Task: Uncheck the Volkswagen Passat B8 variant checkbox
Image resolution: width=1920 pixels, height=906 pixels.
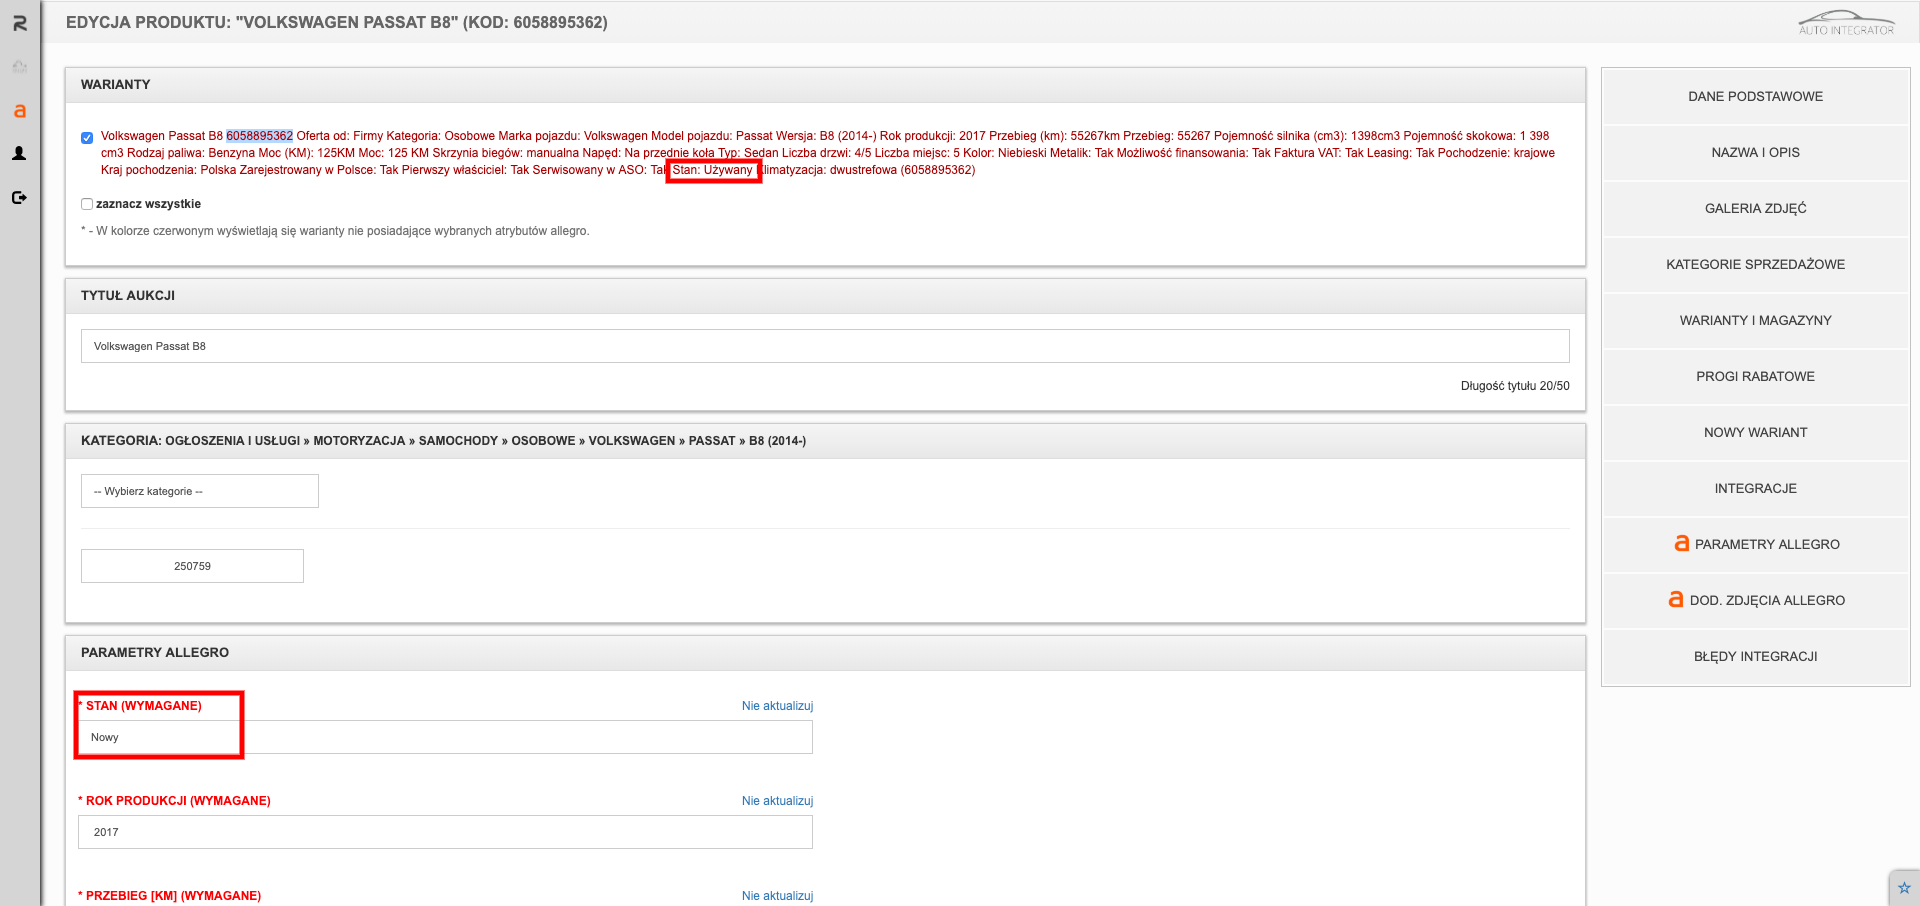Action: (x=87, y=138)
